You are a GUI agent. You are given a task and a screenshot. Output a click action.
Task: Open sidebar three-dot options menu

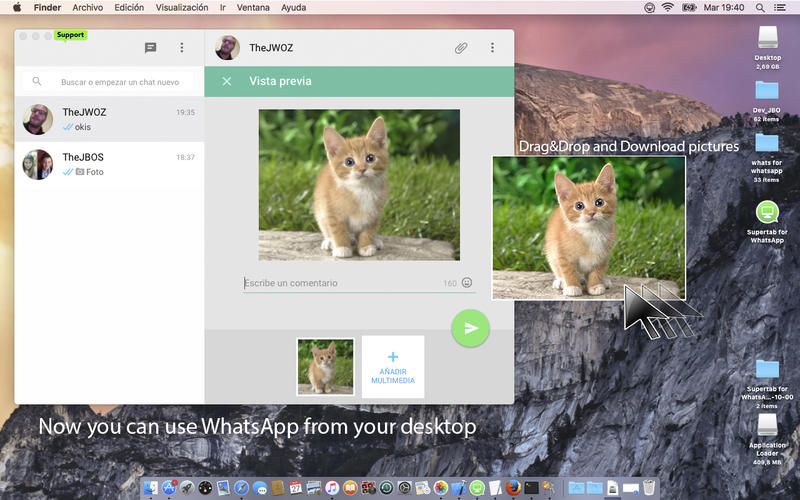[x=181, y=48]
